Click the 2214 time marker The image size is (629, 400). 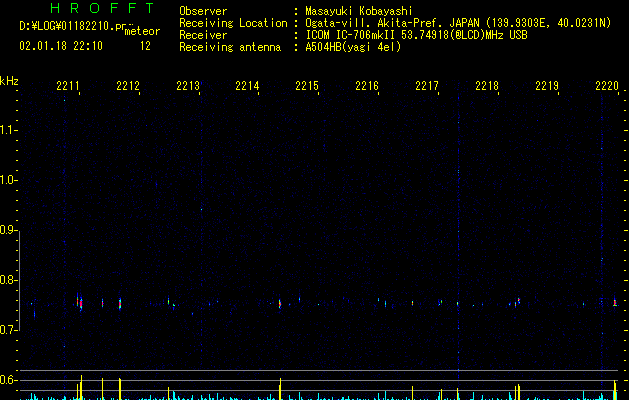247,85
